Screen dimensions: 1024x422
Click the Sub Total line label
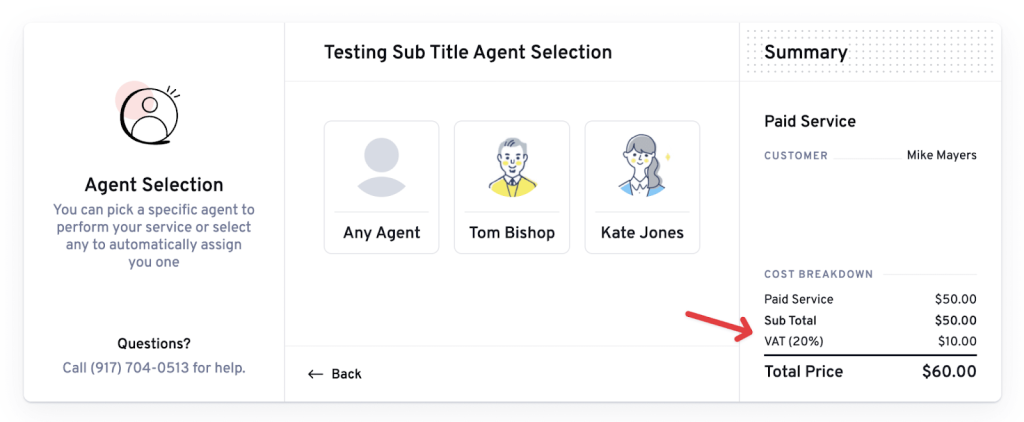[790, 320]
